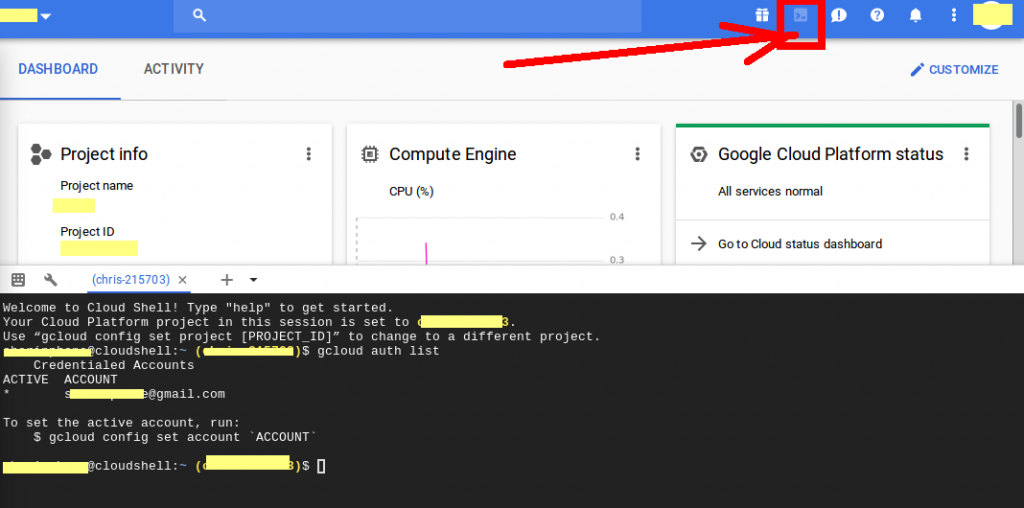The width and height of the screenshot is (1024, 508).
Task: Click the 'Project name' label
Action: tap(97, 186)
